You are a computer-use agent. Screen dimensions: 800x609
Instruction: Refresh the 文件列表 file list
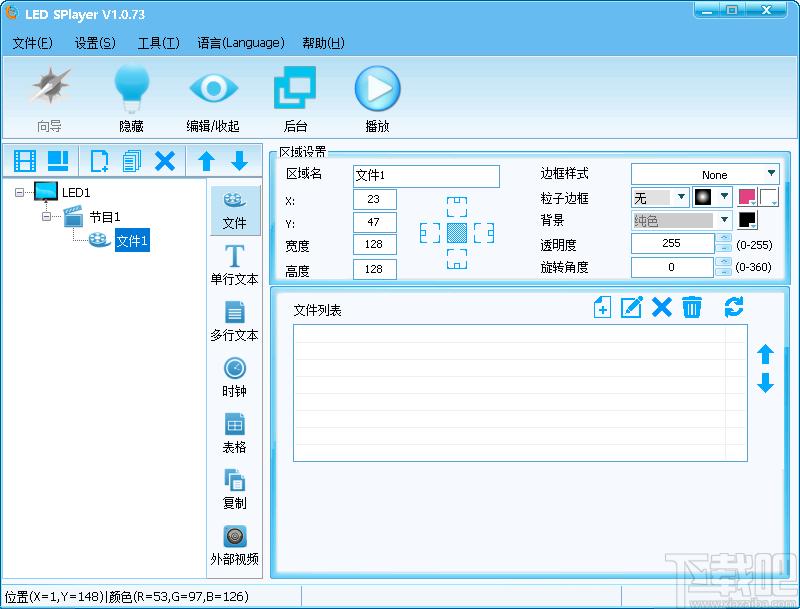tap(734, 308)
